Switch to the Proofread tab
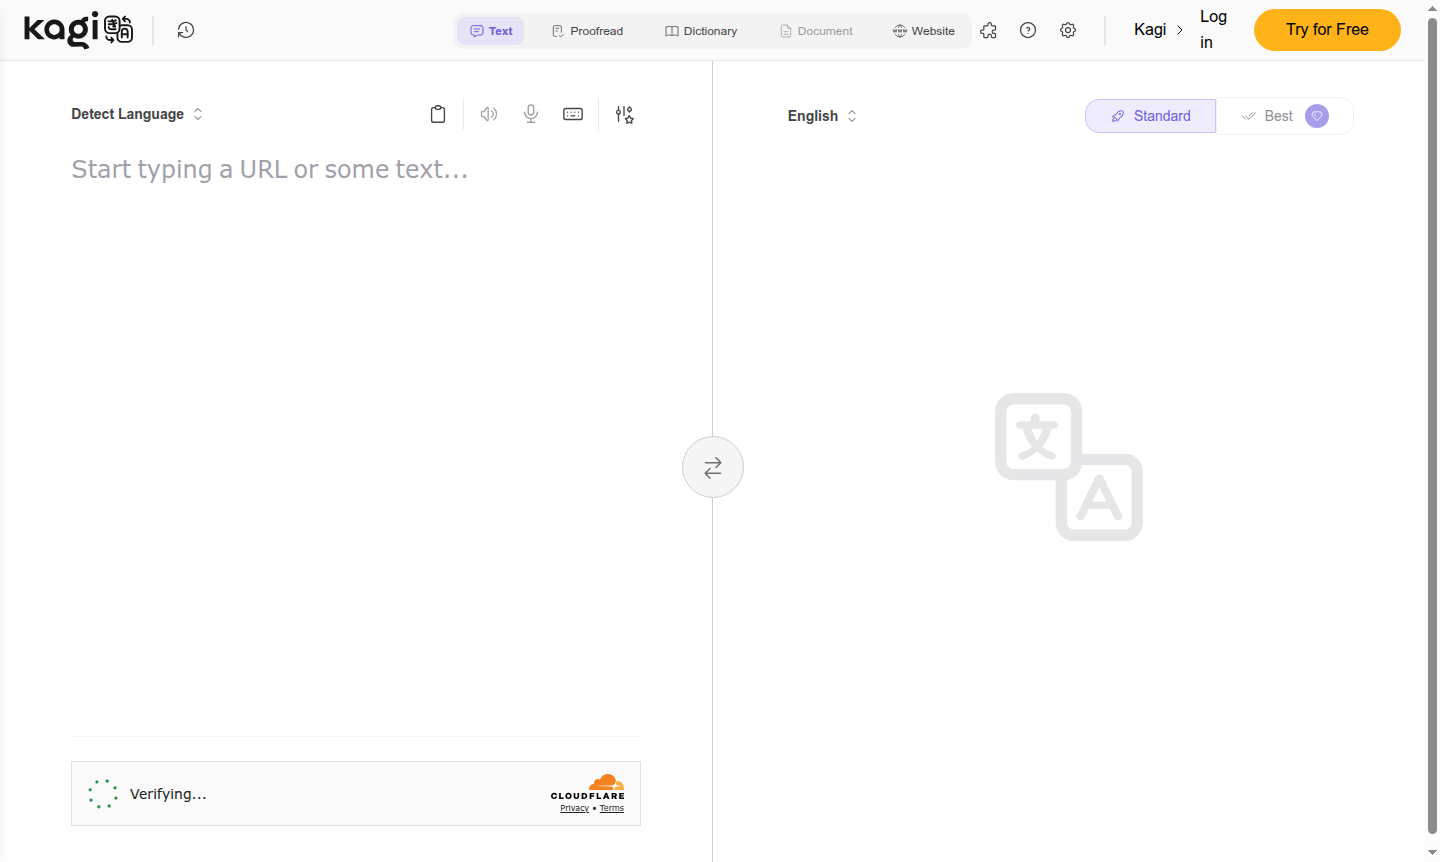1440x862 pixels. [x=587, y=30]
